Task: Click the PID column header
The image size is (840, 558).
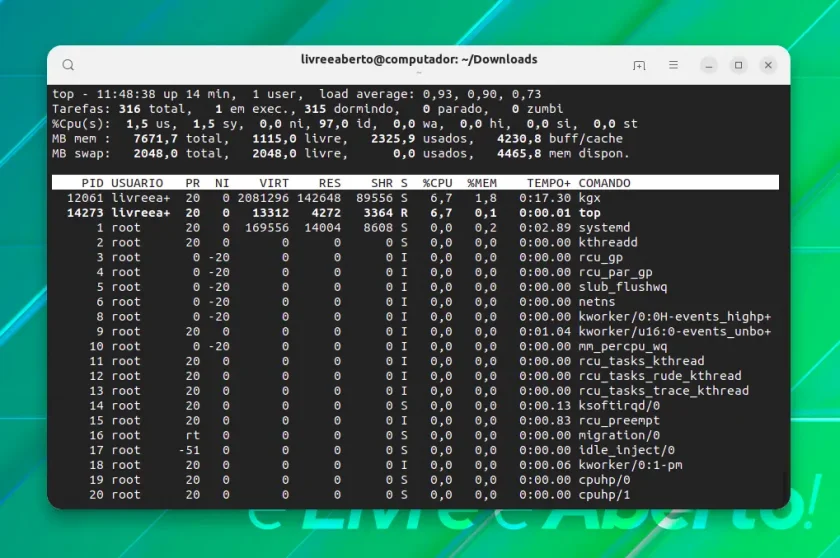Action: coord(92,183)
